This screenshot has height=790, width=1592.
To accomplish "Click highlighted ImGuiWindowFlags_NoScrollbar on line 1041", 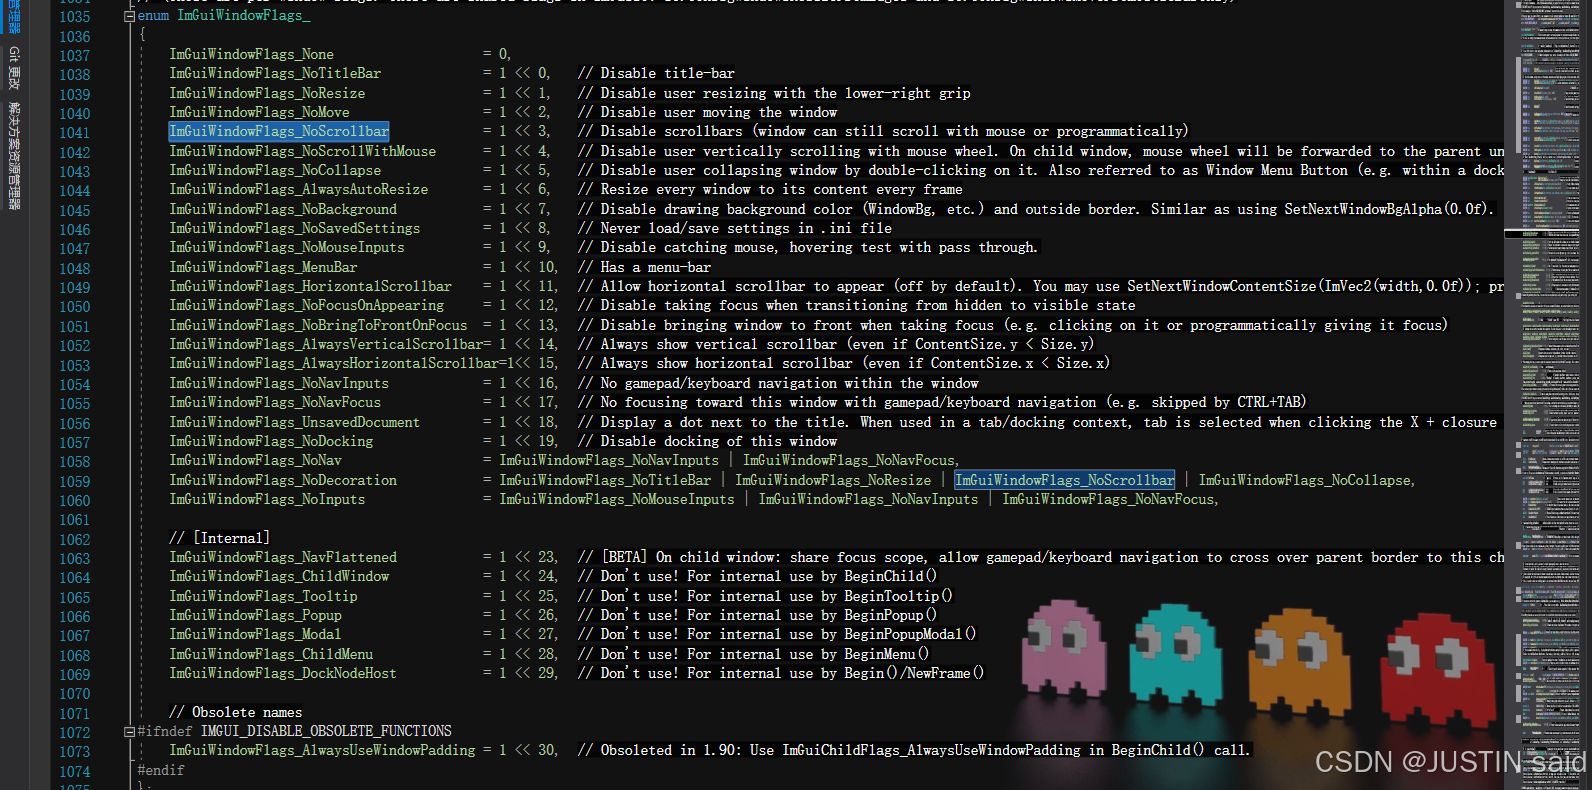I will point(278,131).
